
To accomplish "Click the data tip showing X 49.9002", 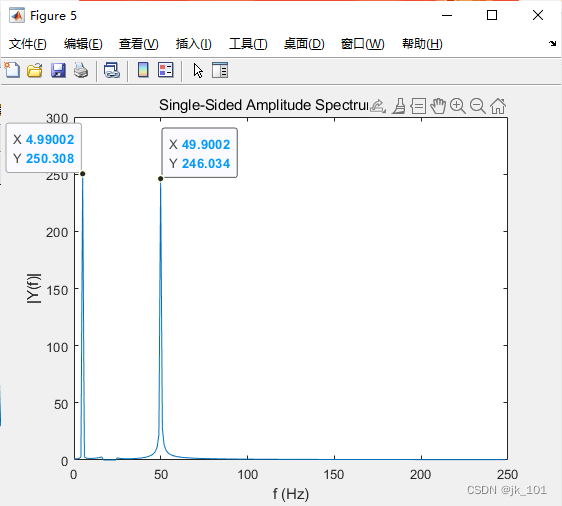I will coord(199,153).
